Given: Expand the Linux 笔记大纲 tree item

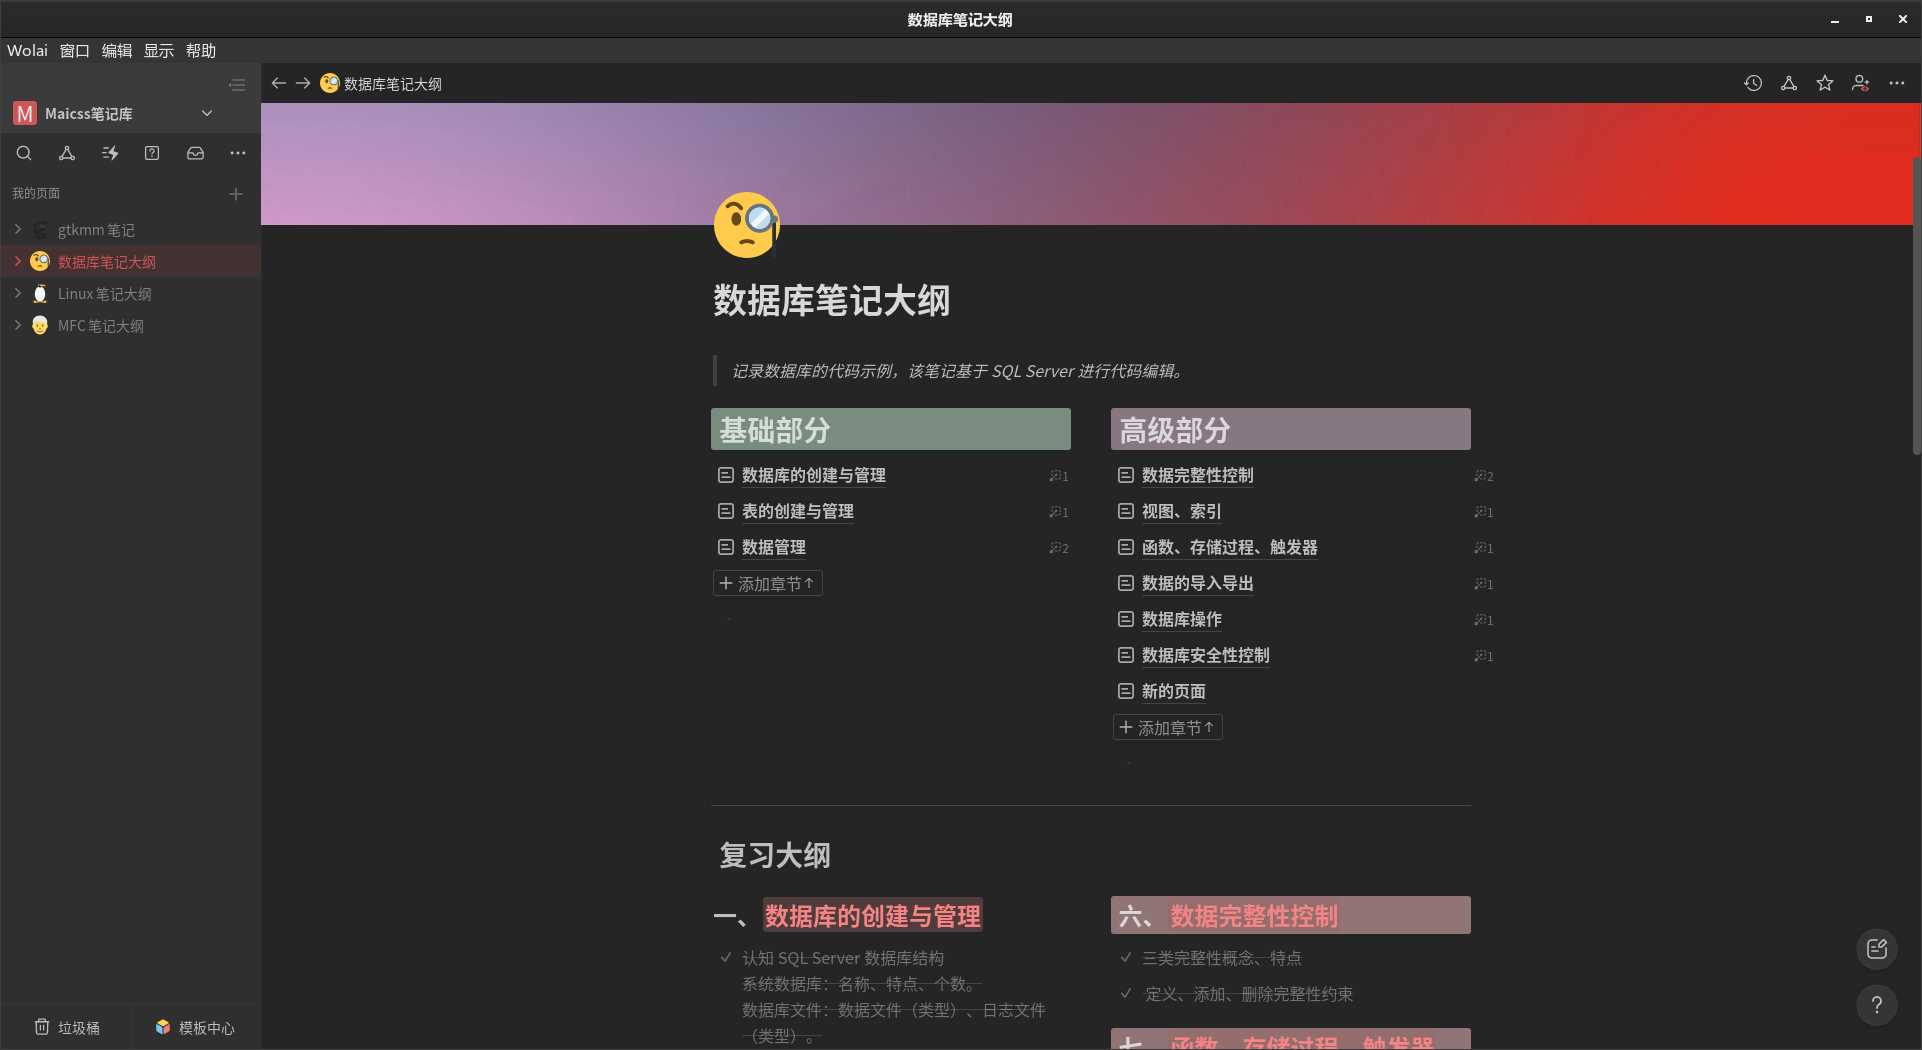Looking at the screenshot, I should (x=17, y=294).
